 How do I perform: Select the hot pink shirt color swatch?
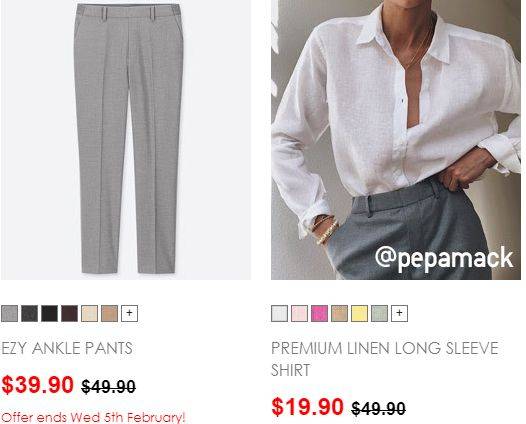click(319, 313)
